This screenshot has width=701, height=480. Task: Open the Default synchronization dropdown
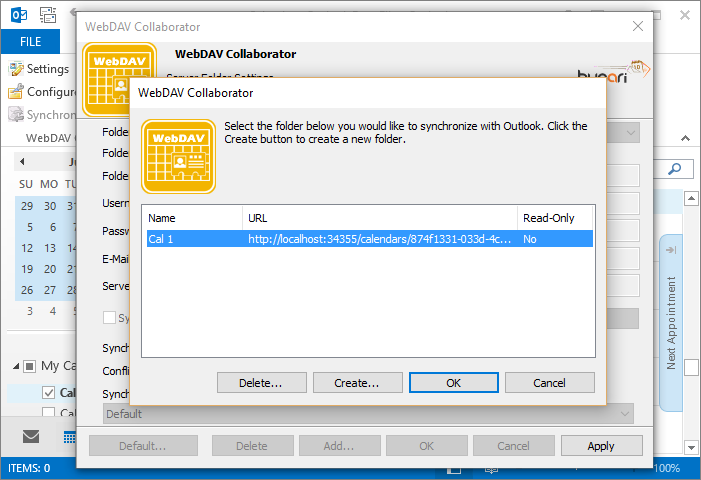[368, 414]
